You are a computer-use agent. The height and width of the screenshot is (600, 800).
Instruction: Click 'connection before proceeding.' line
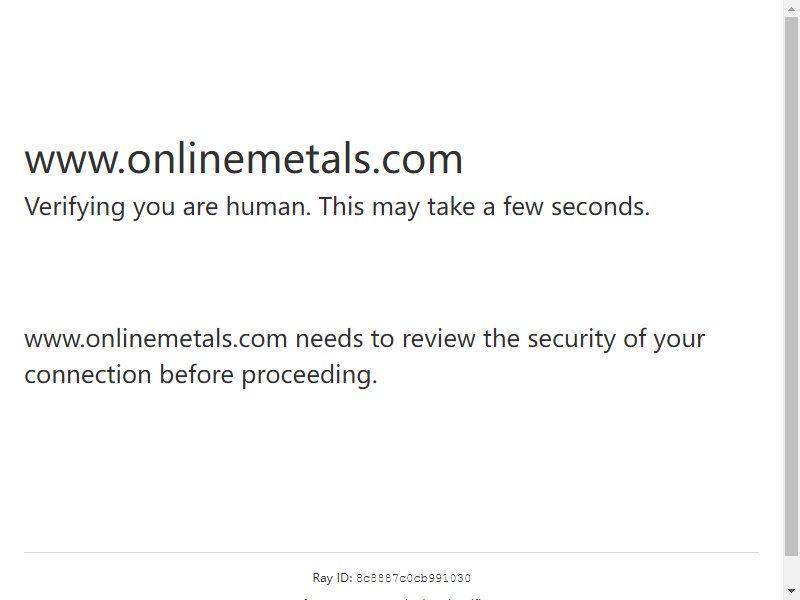[201, 375]
